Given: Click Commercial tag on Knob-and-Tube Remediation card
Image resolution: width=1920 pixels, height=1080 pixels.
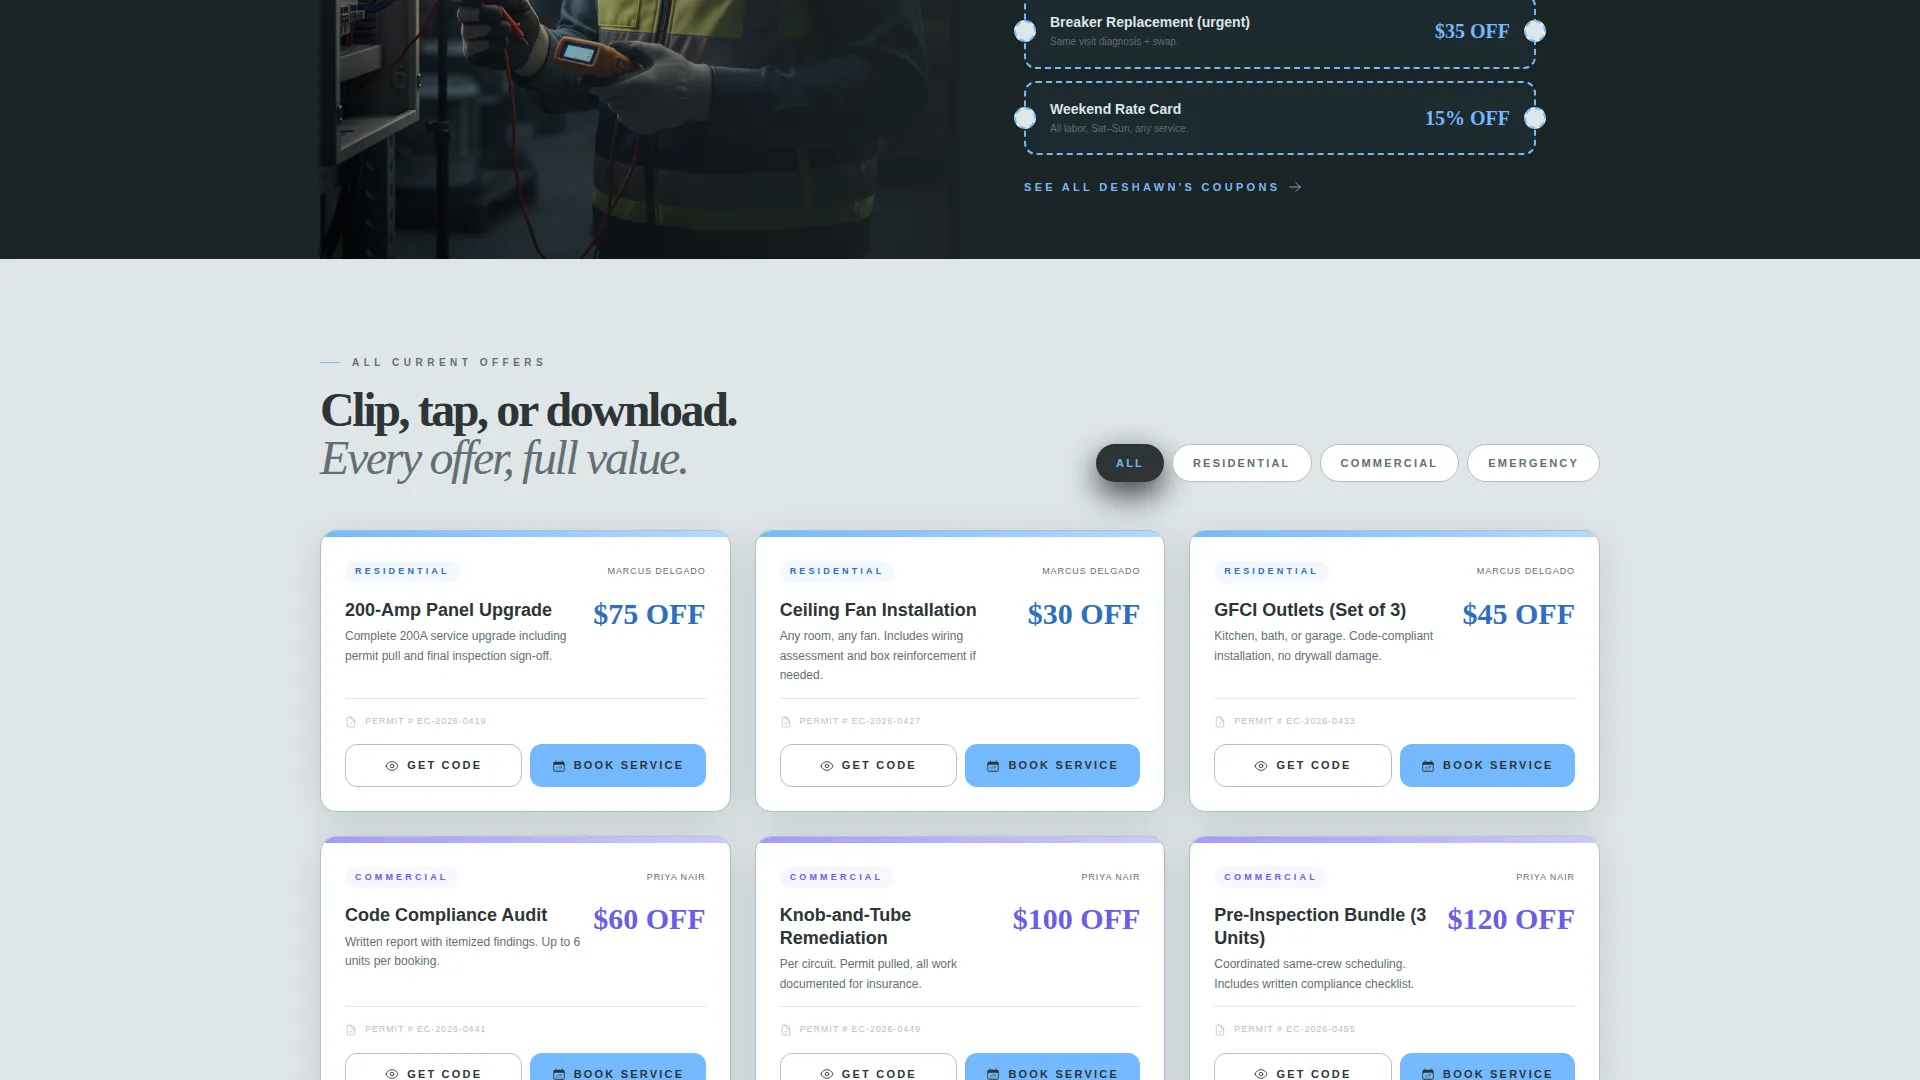Looking at the screenshot, I should pos(836,877).
